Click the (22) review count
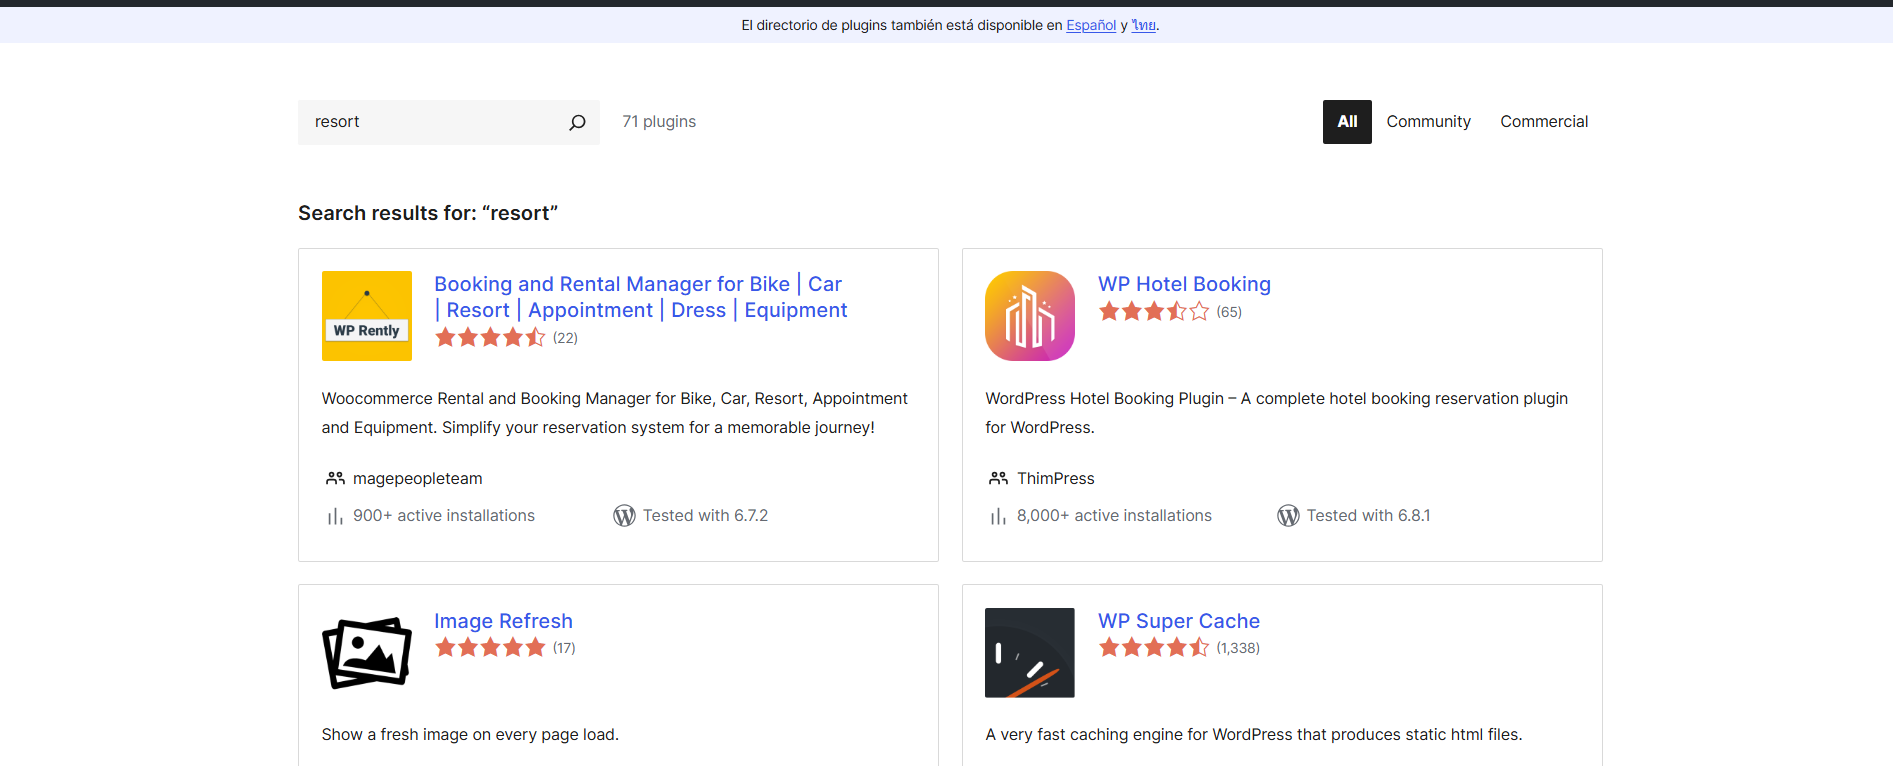The height and width of the screenshot is (766, 1893). [565, 338]
